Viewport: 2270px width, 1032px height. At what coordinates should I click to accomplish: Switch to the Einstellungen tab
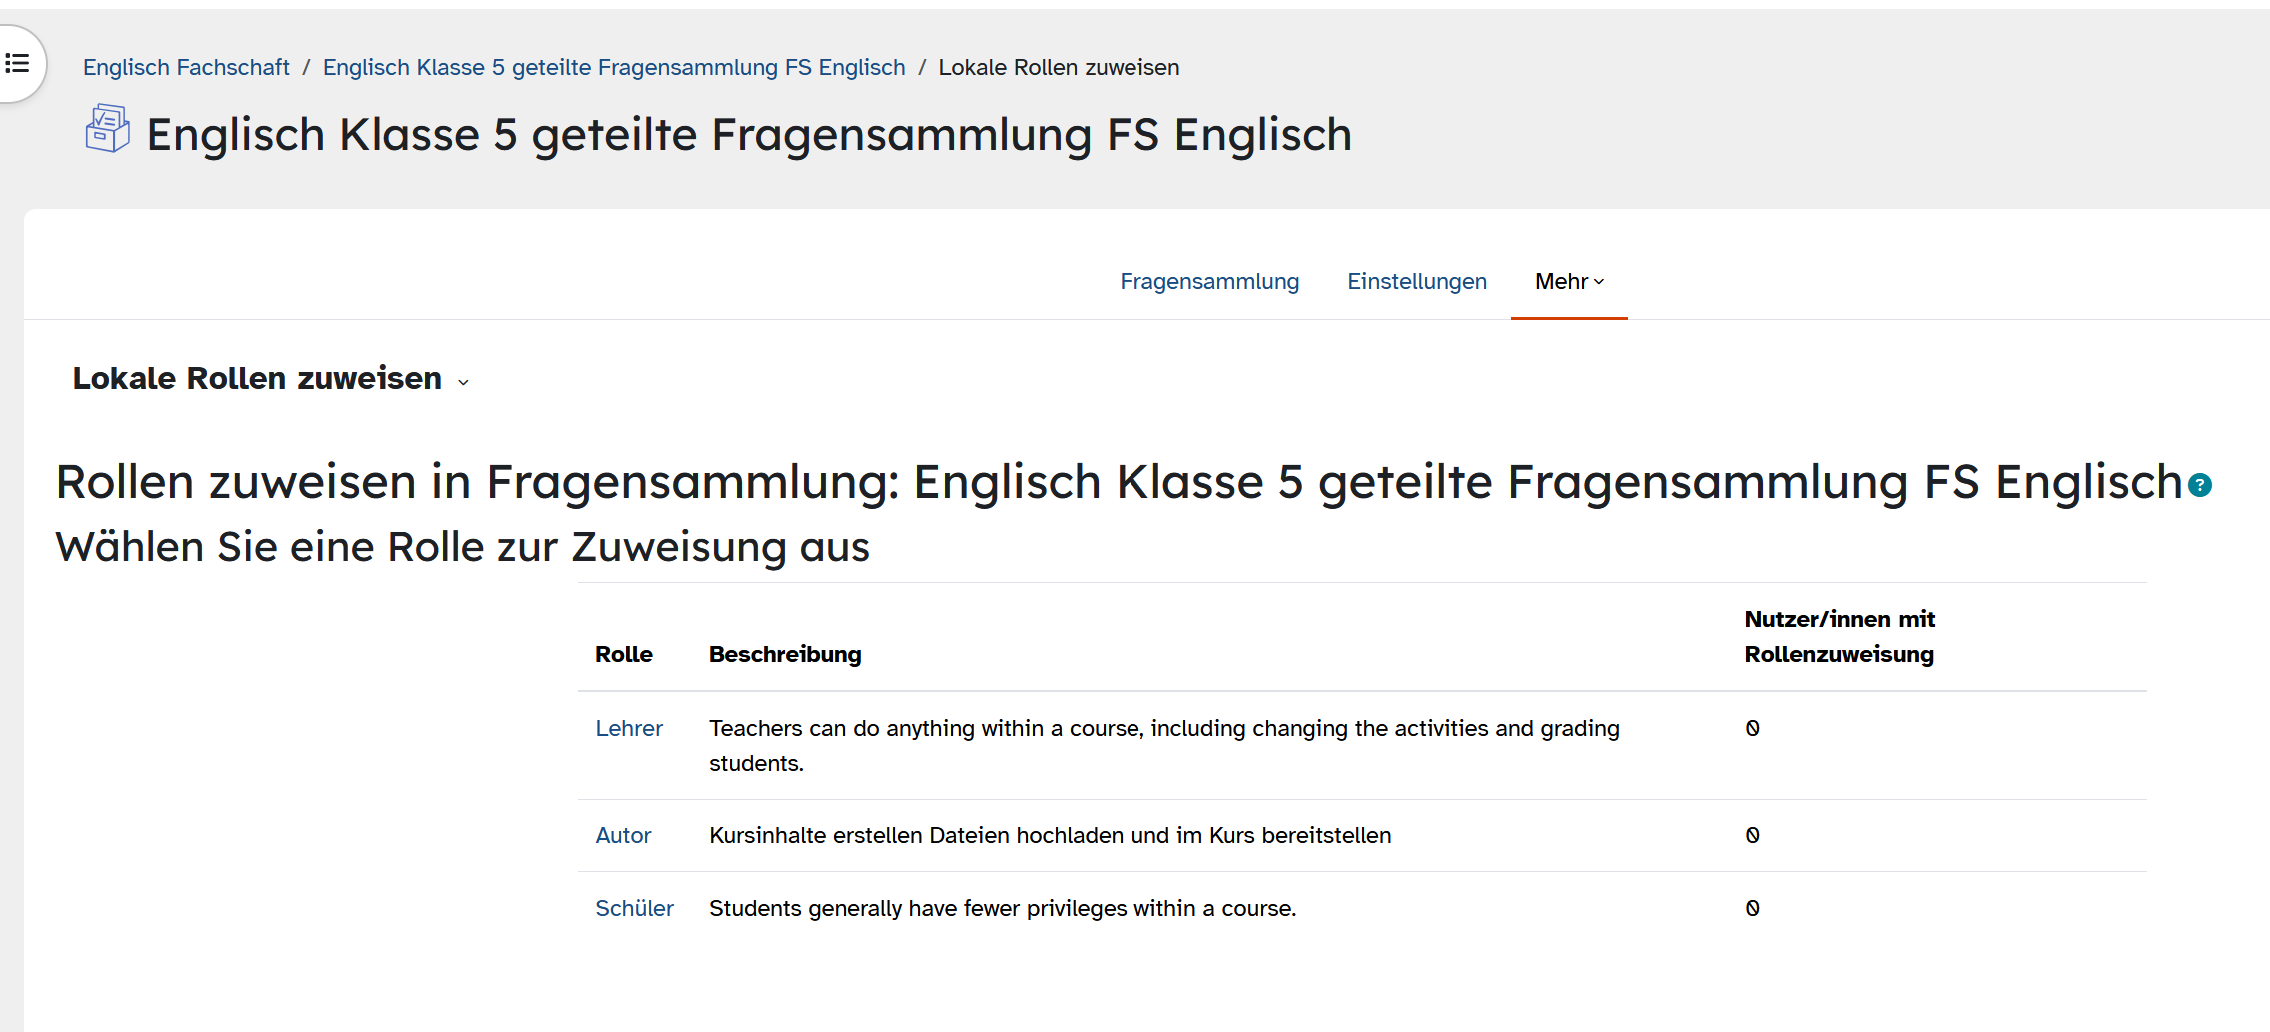point(1417,282)
